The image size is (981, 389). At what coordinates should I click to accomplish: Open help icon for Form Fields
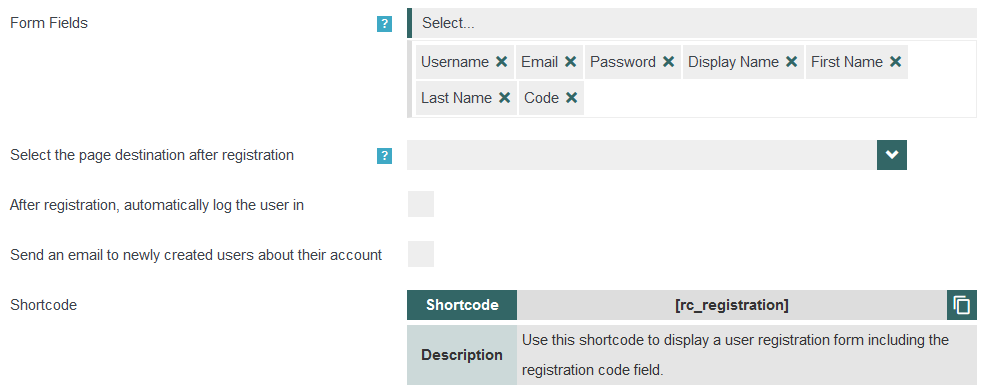[385, 24]
